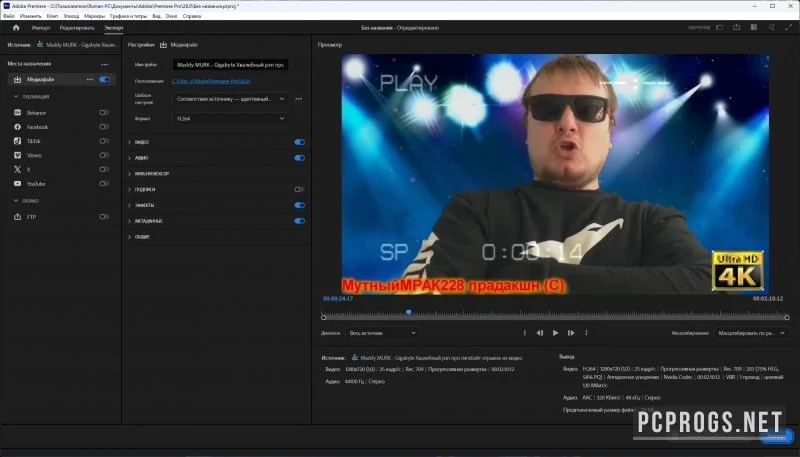Expand the ПОДПИСИ settings section

click(129, 190)
